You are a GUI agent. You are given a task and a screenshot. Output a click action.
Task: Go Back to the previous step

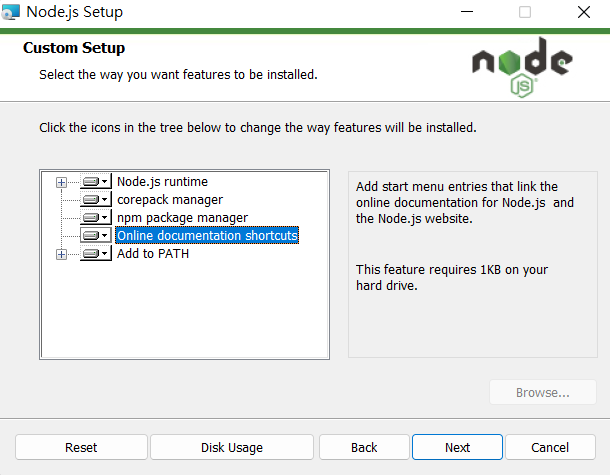click(x=364, y=447)
